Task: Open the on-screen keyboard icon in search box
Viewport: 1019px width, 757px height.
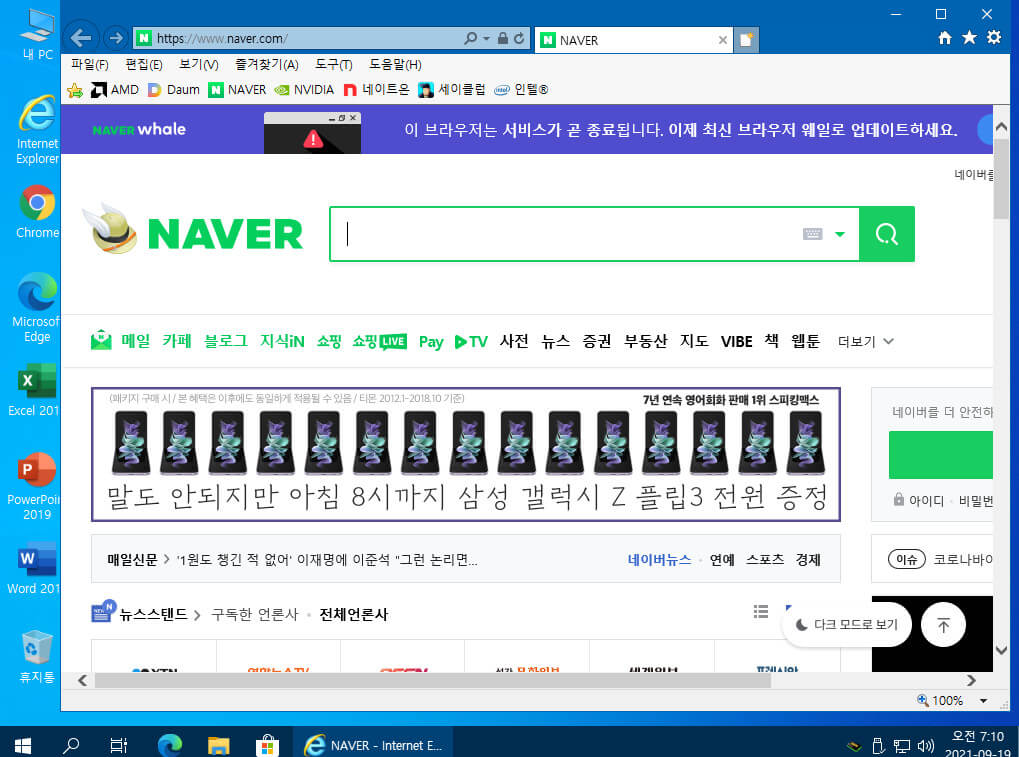Action: pos(812,234)
